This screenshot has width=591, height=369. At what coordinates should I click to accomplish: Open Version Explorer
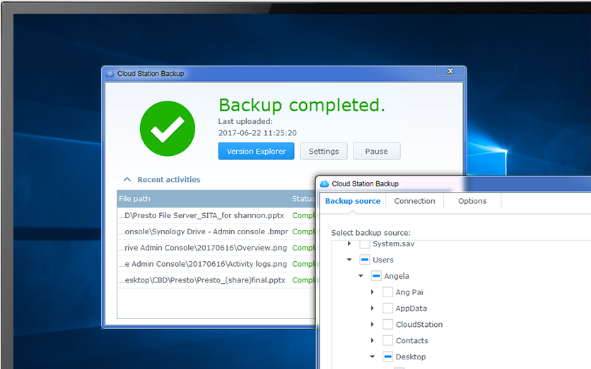256,151
